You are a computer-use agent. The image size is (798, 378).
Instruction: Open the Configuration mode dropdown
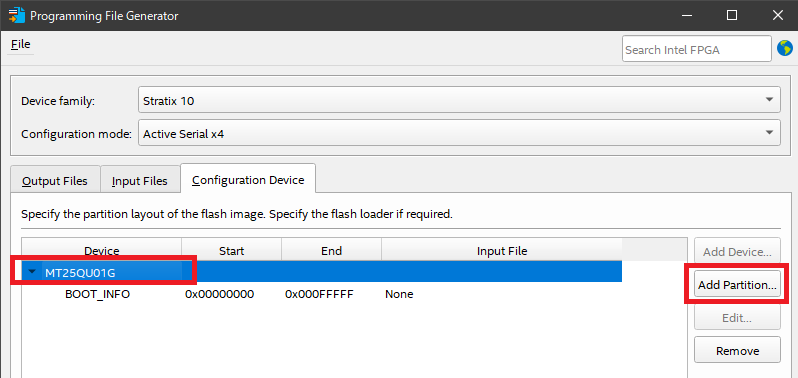pyautogui.click(x=459, y=134)
